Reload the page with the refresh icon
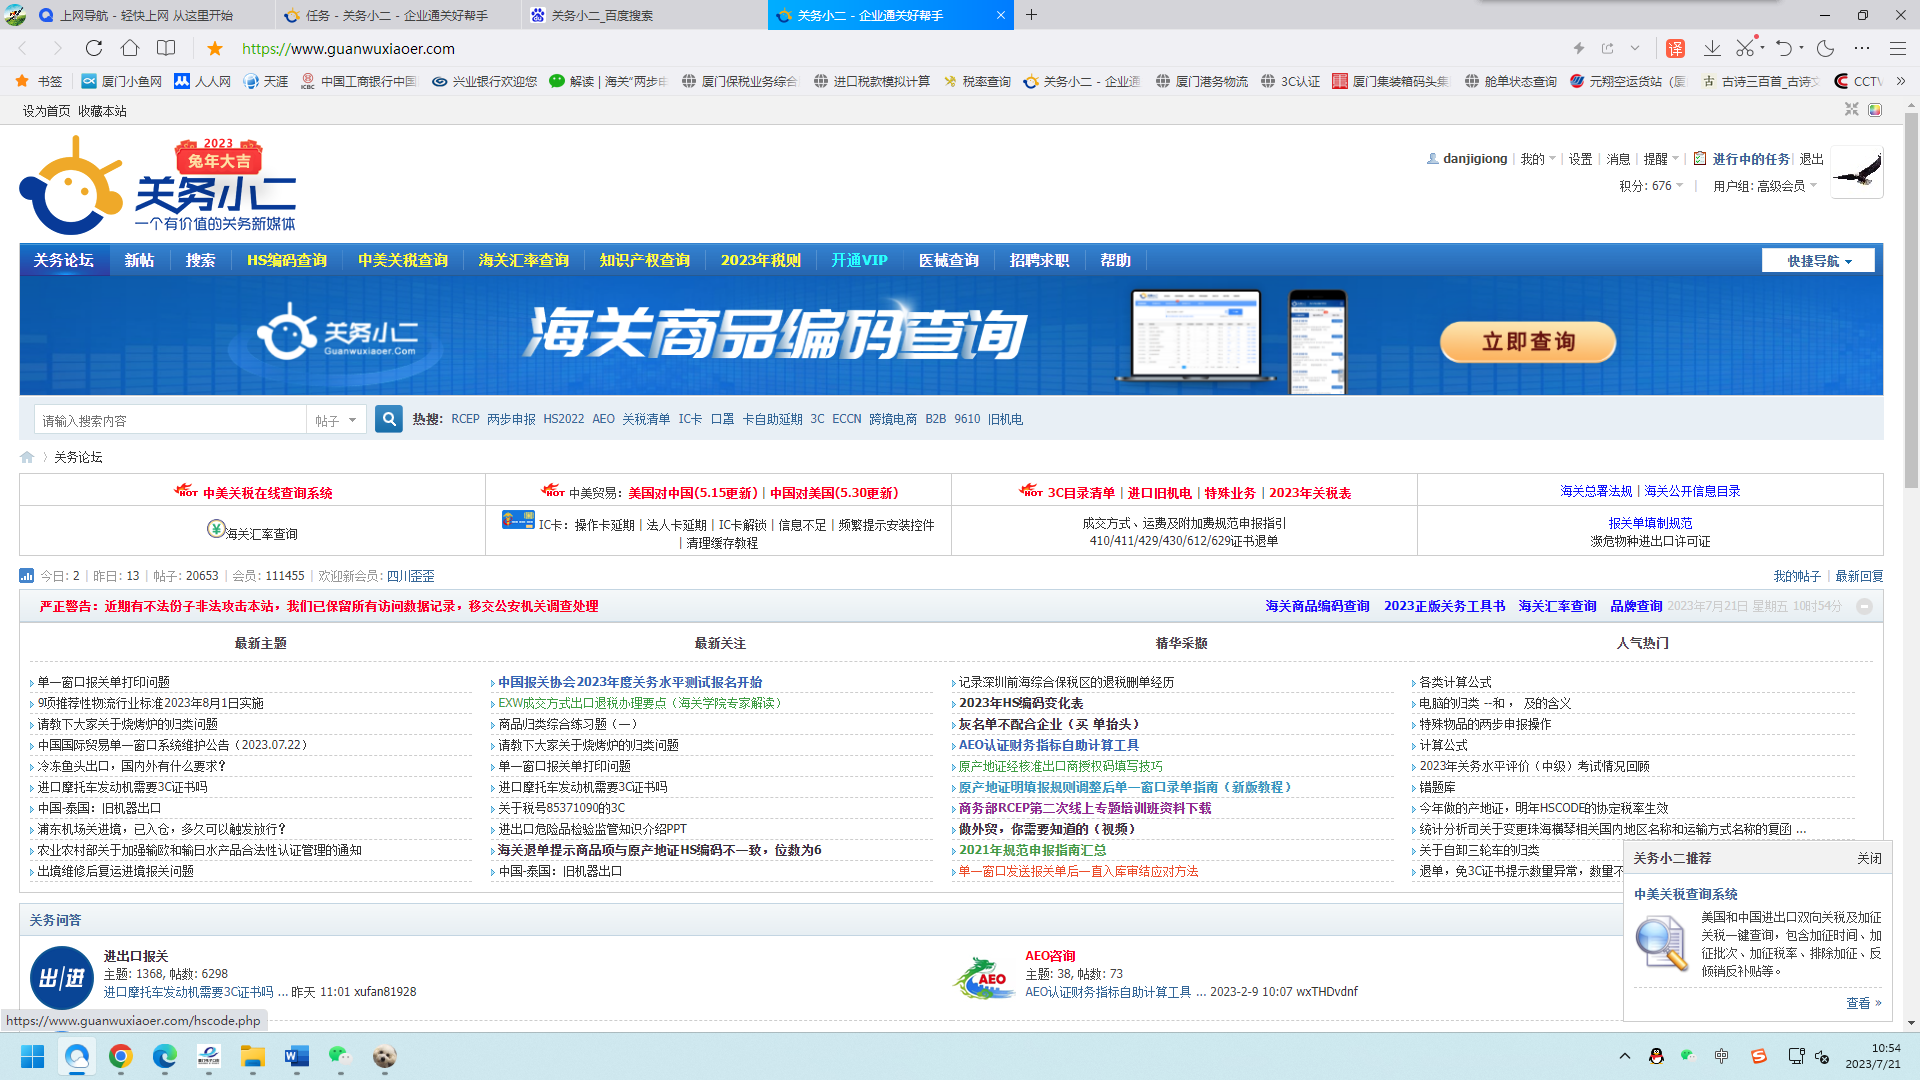The image size is (1920, 1080). tap(93, 48)
